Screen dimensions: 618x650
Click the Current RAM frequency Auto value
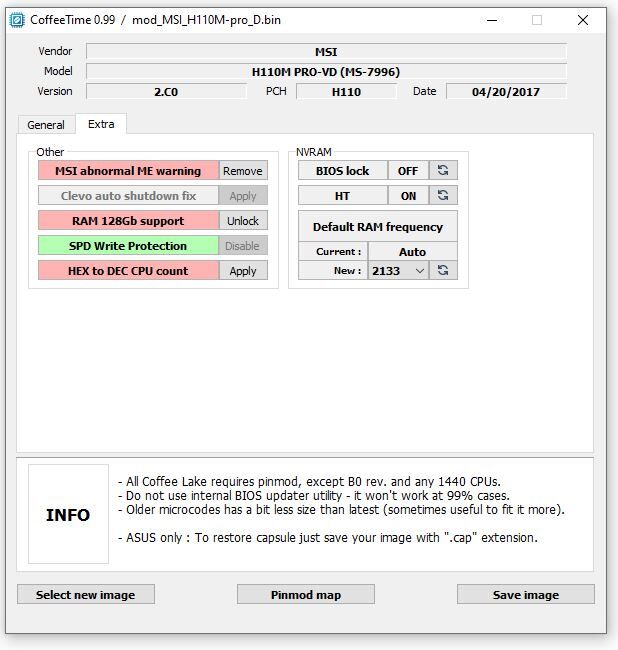(x=412, y=252)
